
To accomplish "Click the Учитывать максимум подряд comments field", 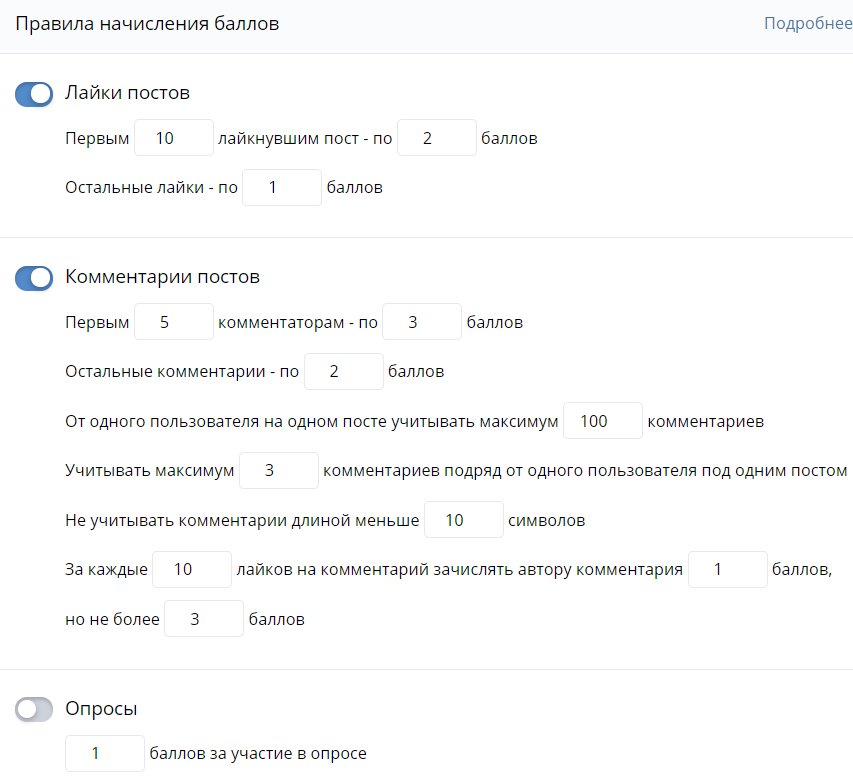I will click(x=279, y=471).
